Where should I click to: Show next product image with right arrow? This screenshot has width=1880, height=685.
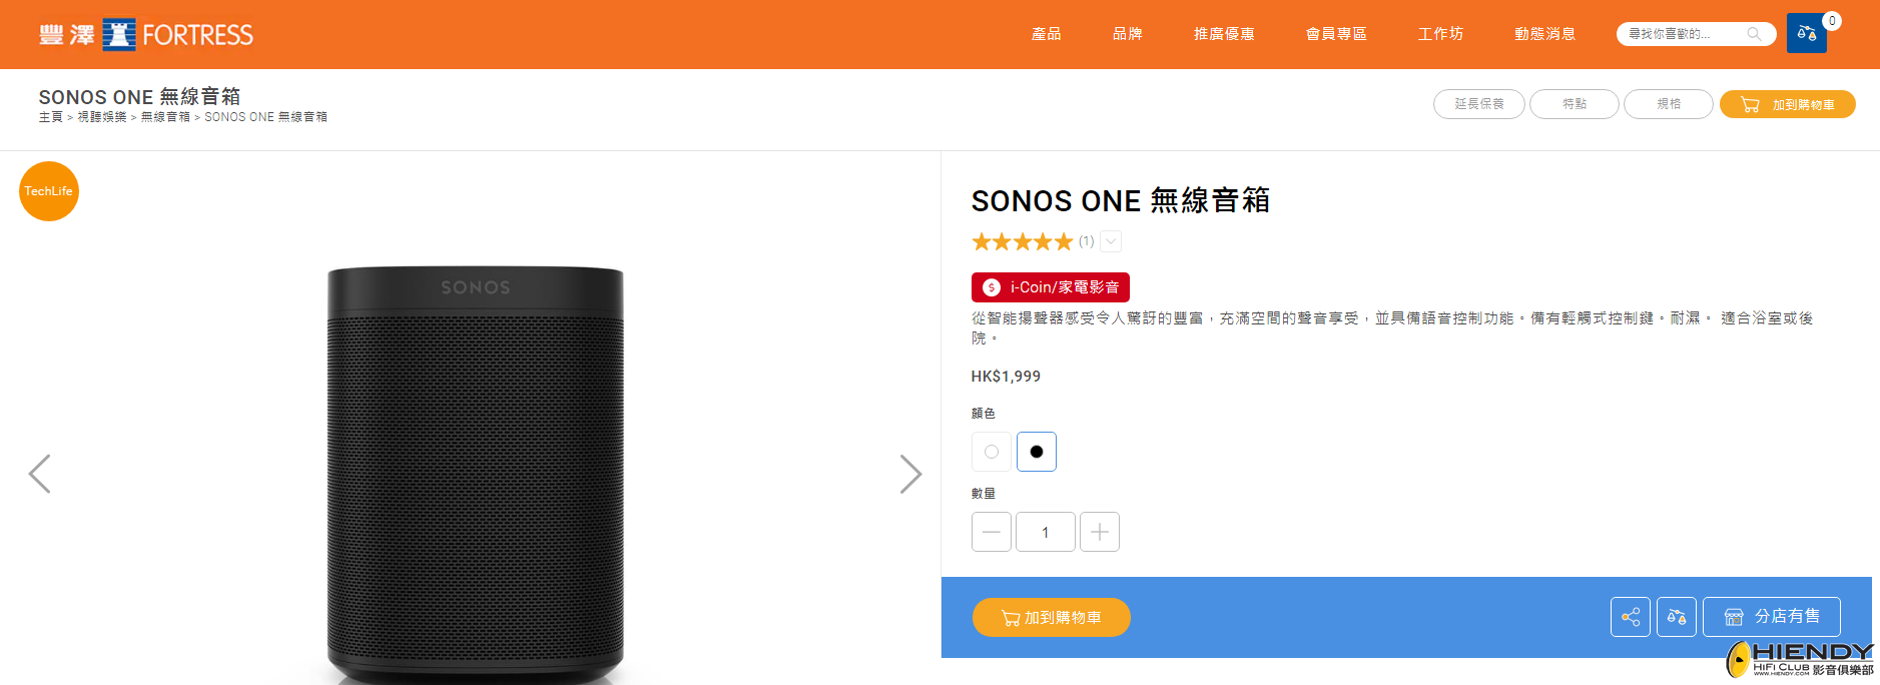click(x=909, y=474)
